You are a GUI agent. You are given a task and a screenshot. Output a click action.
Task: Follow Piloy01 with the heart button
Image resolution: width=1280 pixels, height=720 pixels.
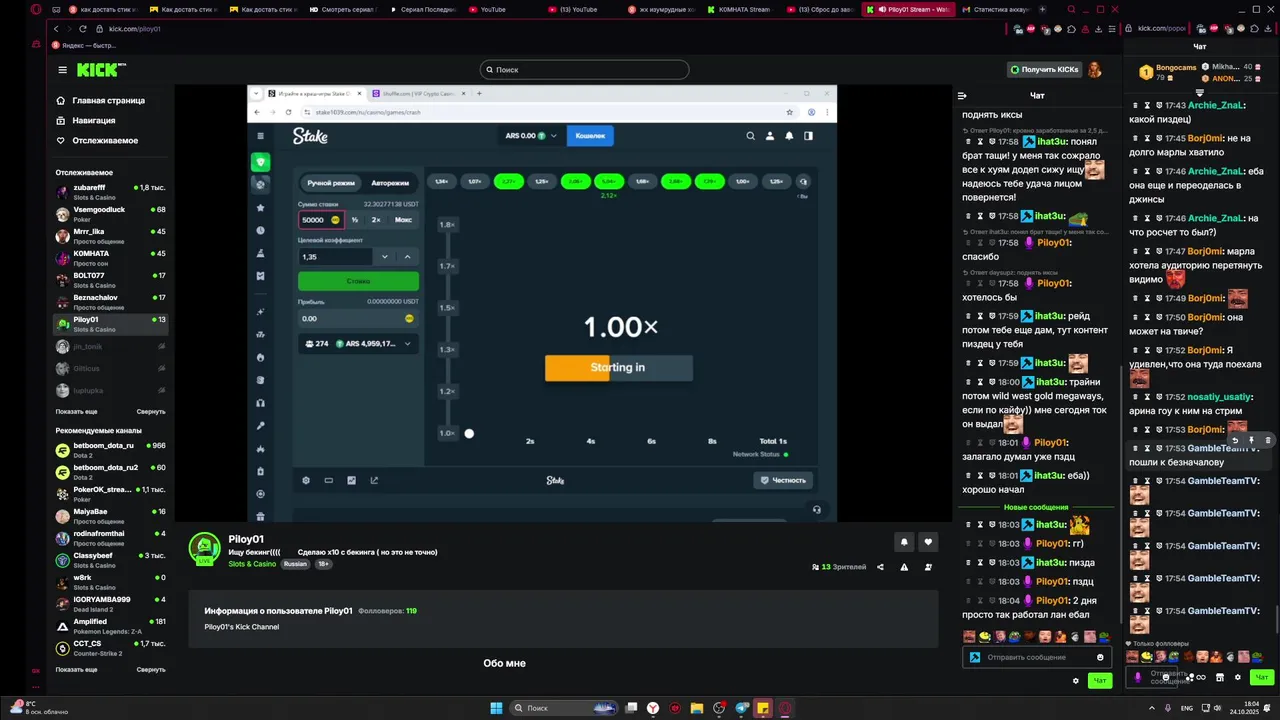coord(928,542)
